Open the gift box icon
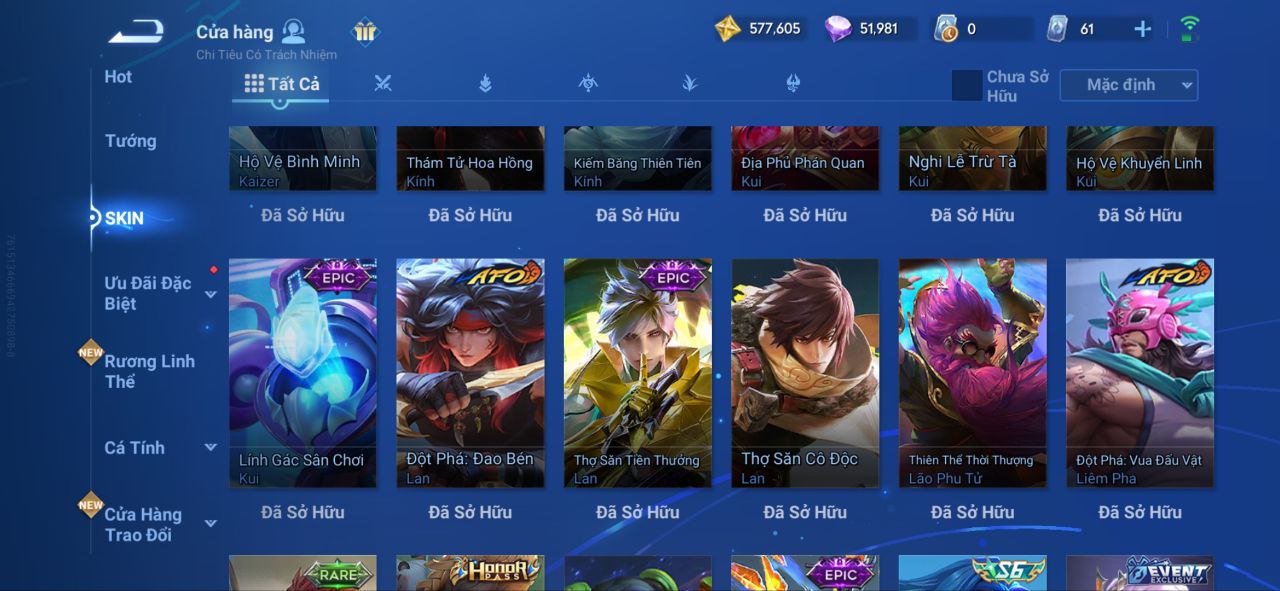 pyautogui.click(x=365, y=32)
